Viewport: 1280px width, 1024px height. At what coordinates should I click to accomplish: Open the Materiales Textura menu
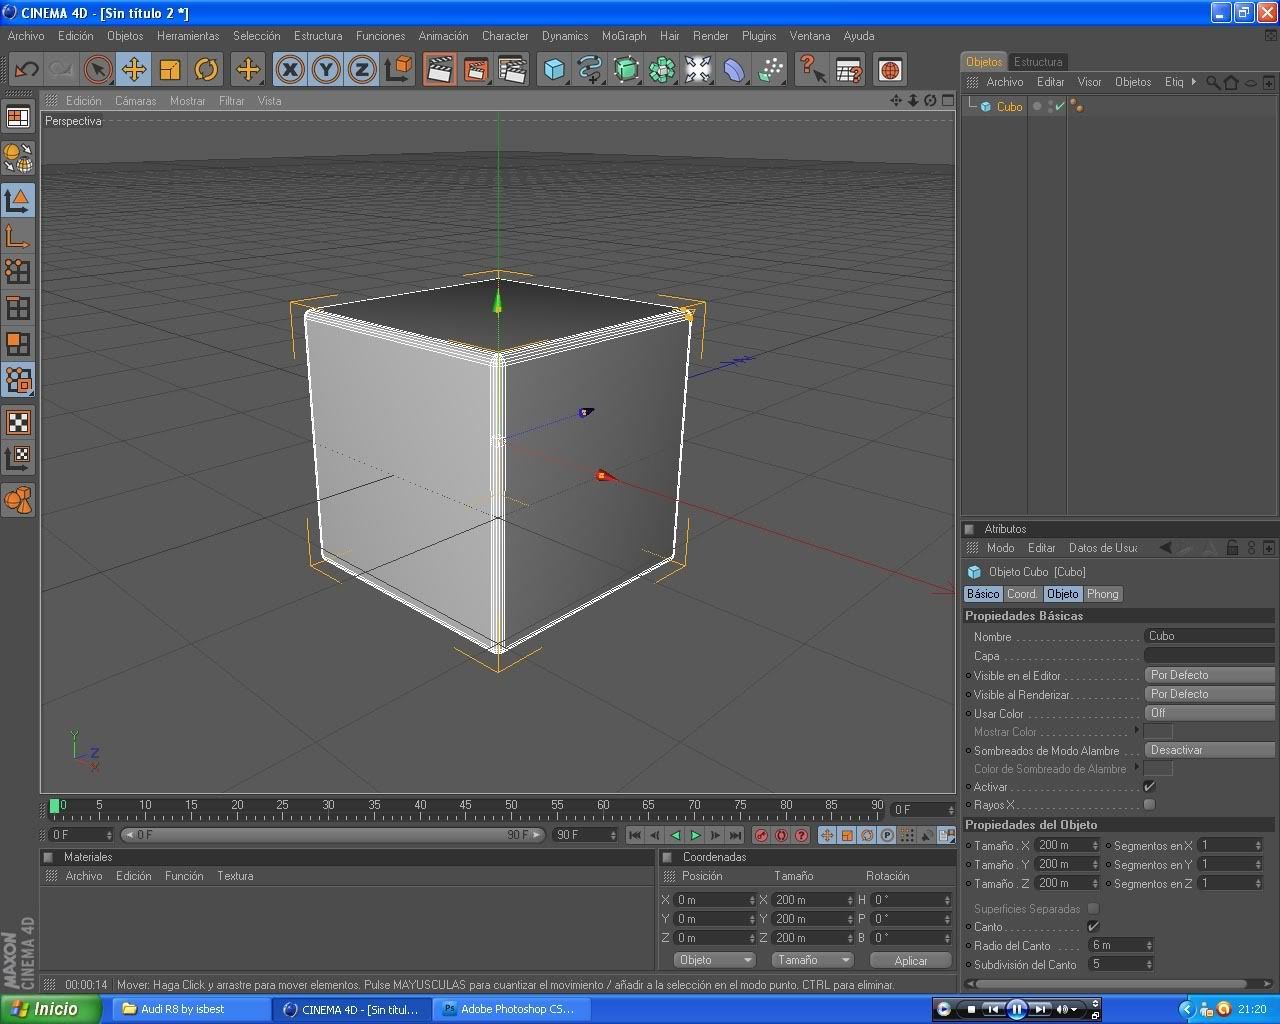point(235,876)
